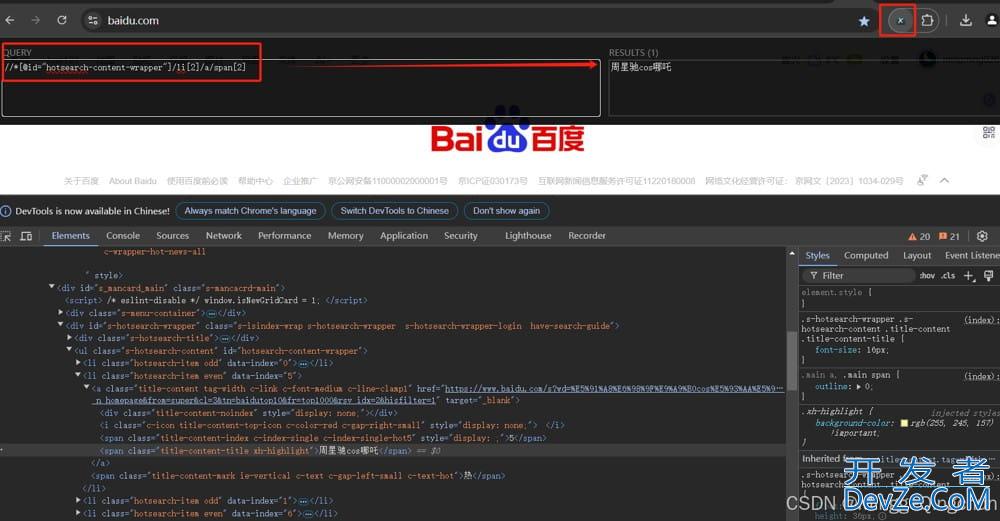The height and width of the screenshot is (521, 1000).
Task: Open the browser downloads icon
Action: click(x=966, y=20)
